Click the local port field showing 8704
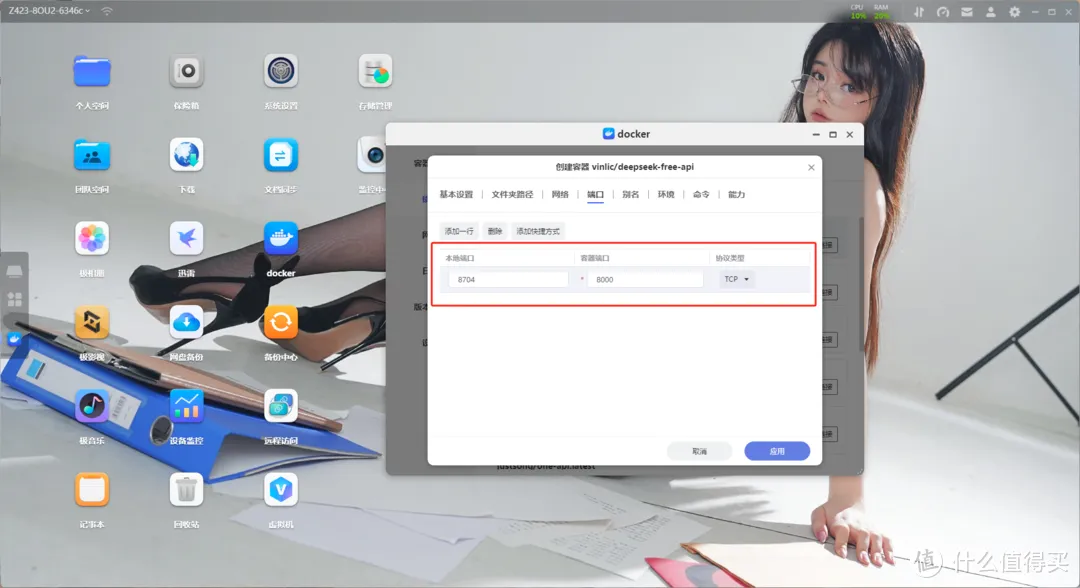This screenshot has height=588, width=1080. 508,278
